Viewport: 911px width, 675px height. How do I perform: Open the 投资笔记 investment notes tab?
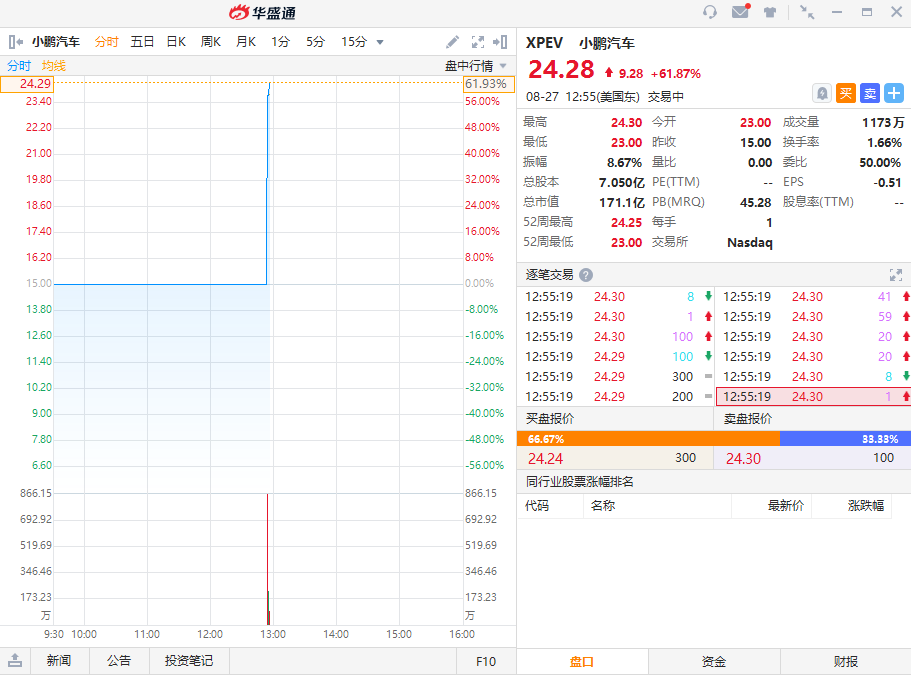189,660
